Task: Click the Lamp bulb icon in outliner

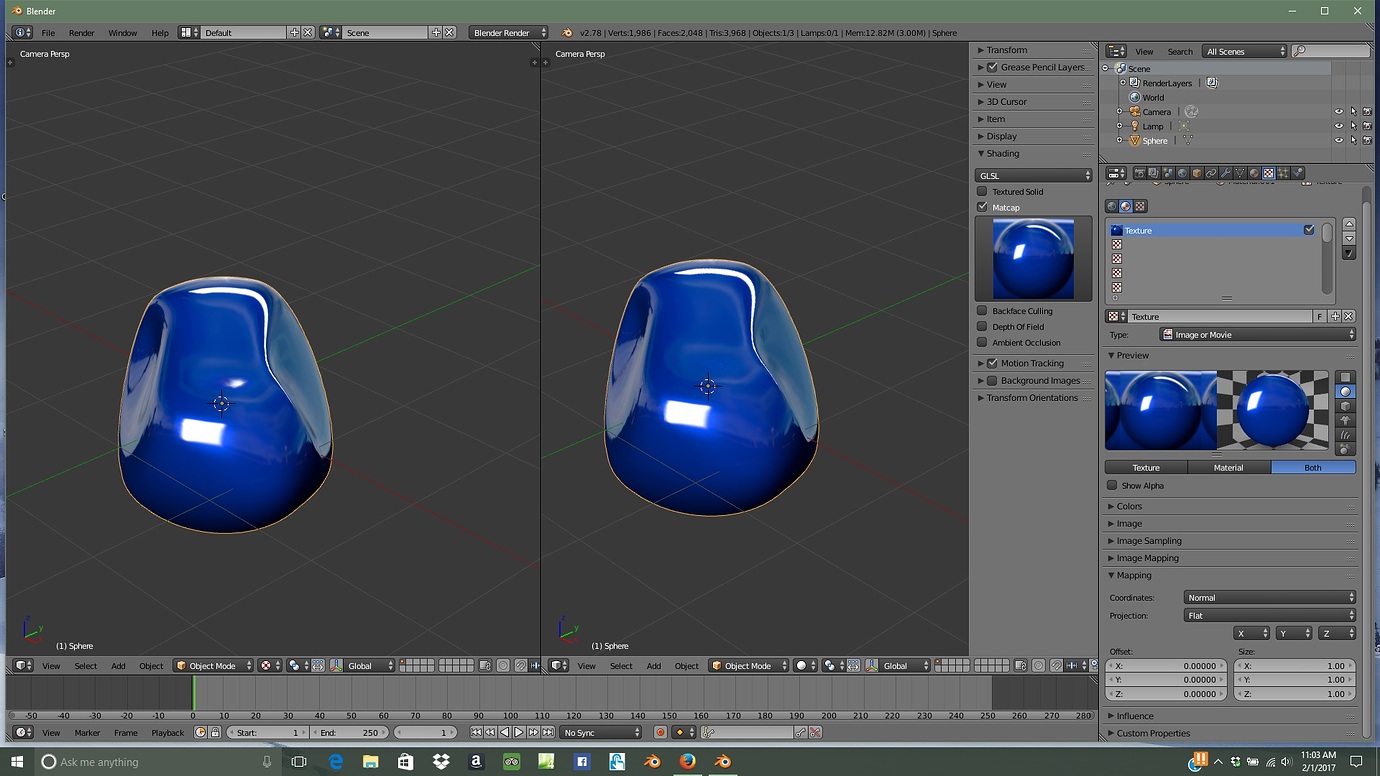Action: coord(1135,126)
